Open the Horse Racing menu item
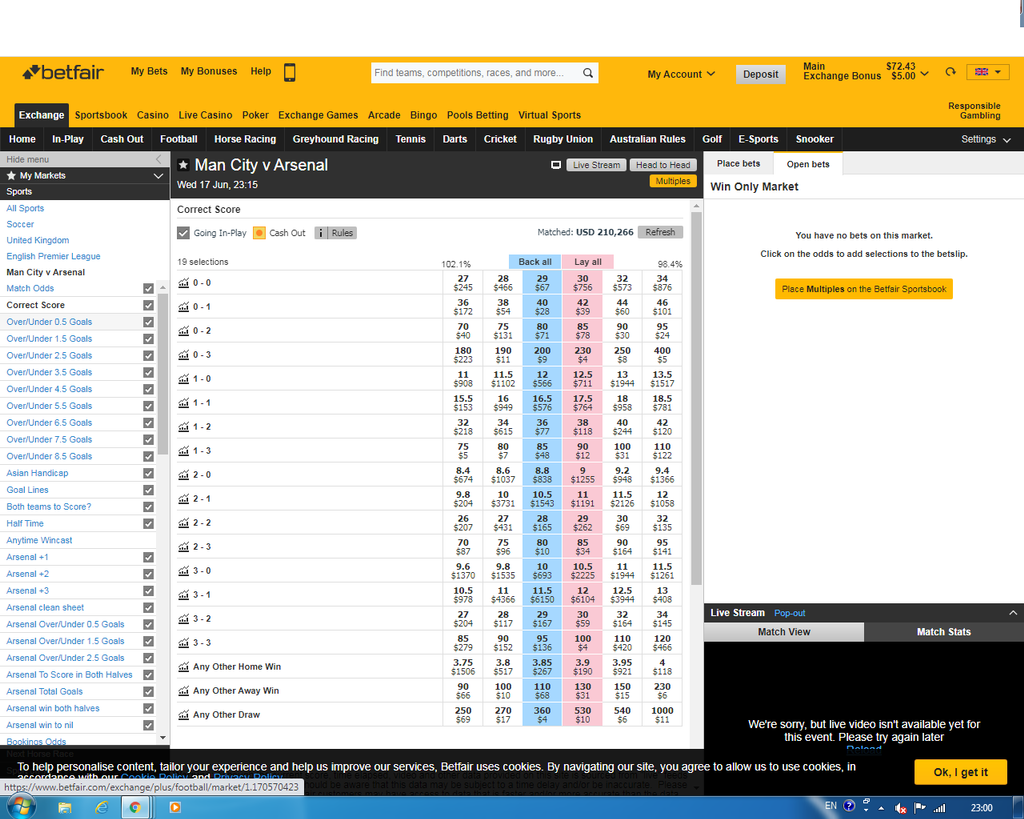The height and width of the screenshot is (819, 1024). (245, 139)
